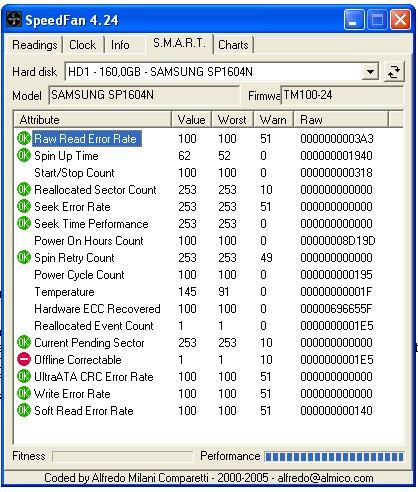Click the Fitness progress bar
418x492 pixels.
pyautogui.click(x=122, y=456)
